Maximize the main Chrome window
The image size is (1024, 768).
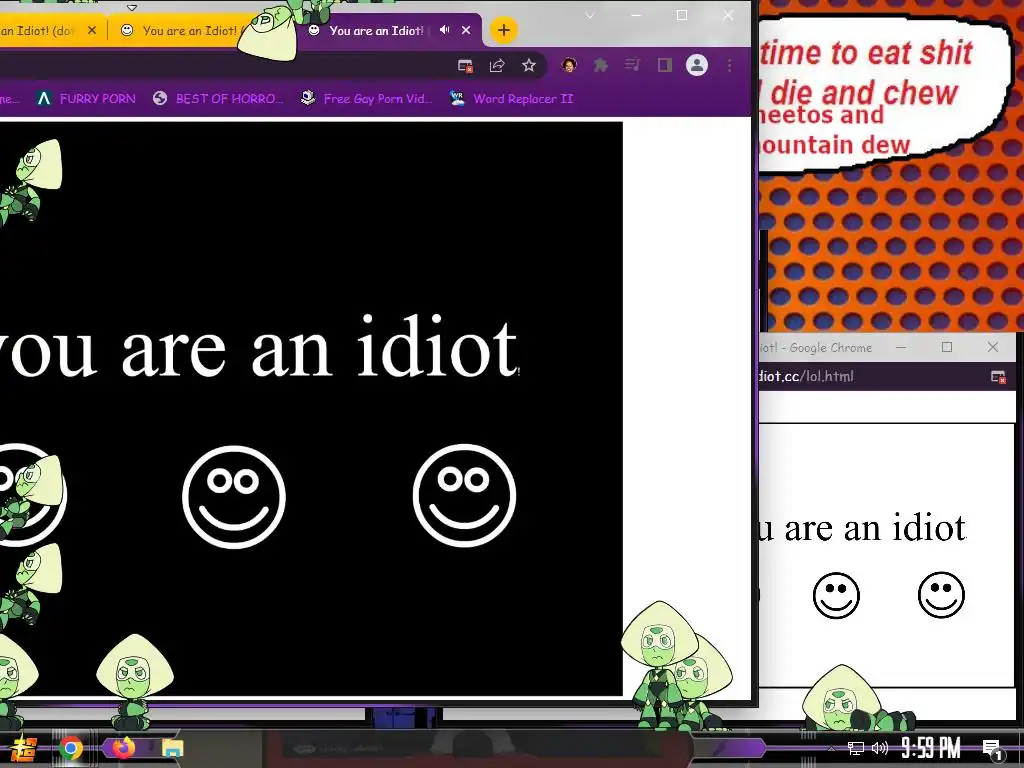pos(682,15)
